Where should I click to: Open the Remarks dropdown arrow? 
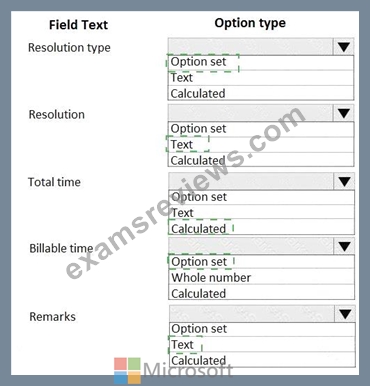pos(345,314)
